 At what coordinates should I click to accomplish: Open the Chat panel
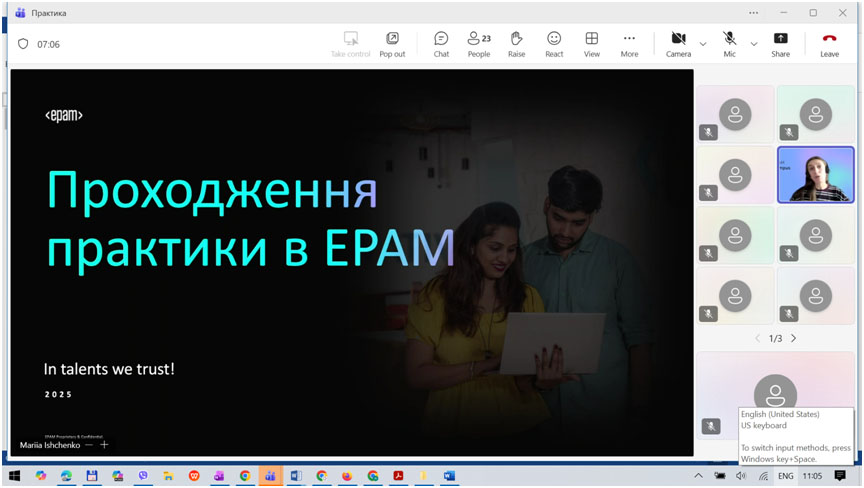tap(441, 43)
